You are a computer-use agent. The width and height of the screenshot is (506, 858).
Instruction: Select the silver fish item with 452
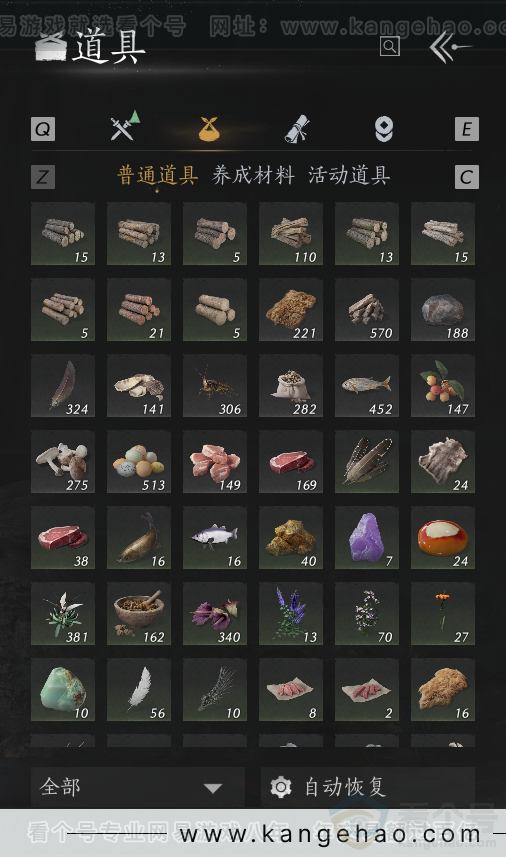pos(367,385)
